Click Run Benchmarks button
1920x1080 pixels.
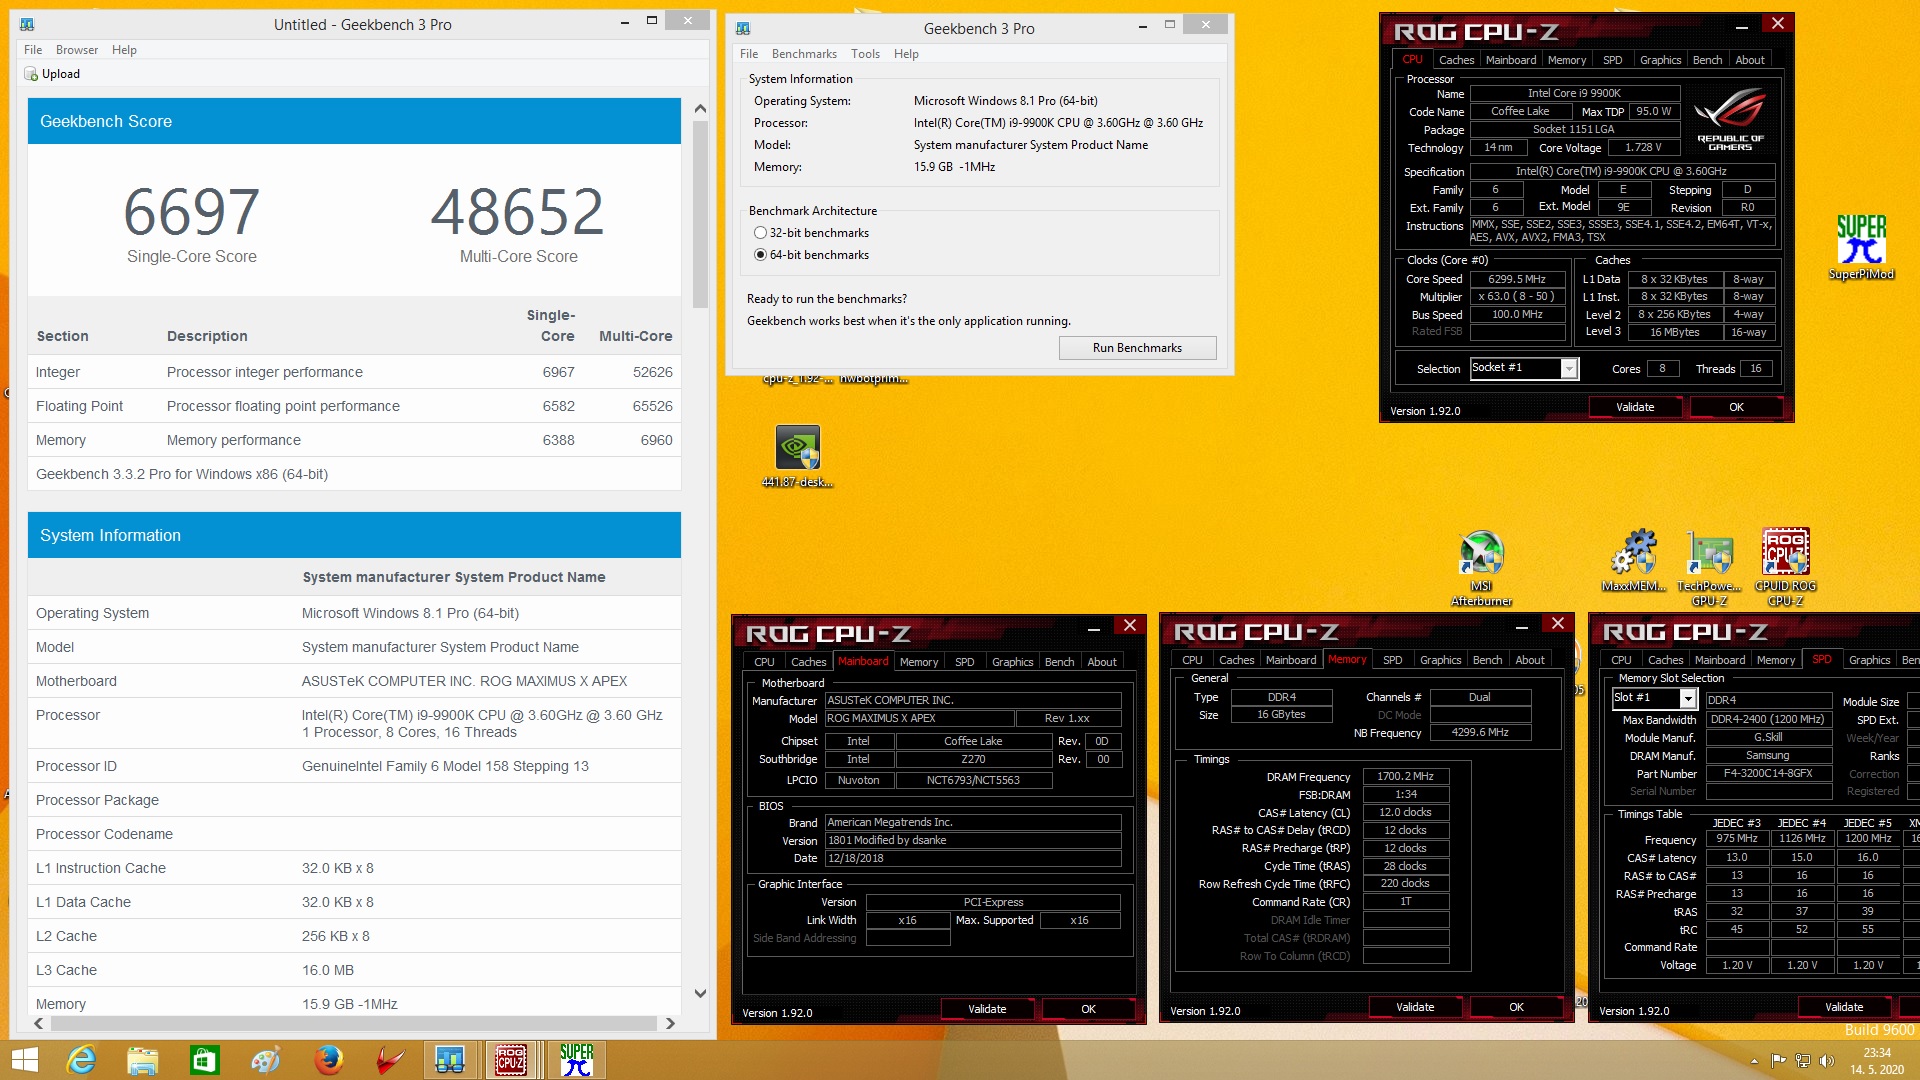click(x=1137, y=348)
